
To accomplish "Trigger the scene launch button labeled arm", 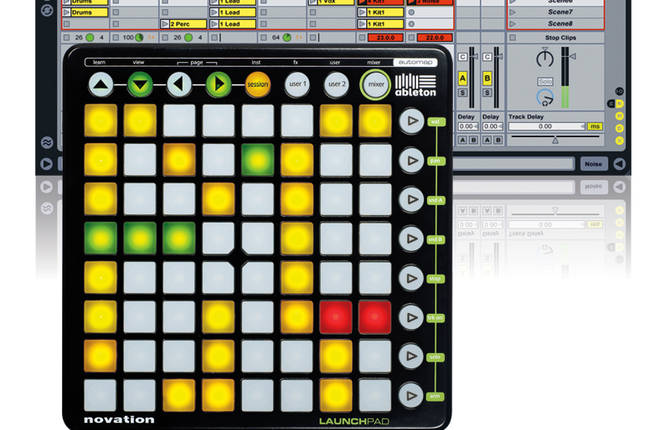I will point(411,396).
